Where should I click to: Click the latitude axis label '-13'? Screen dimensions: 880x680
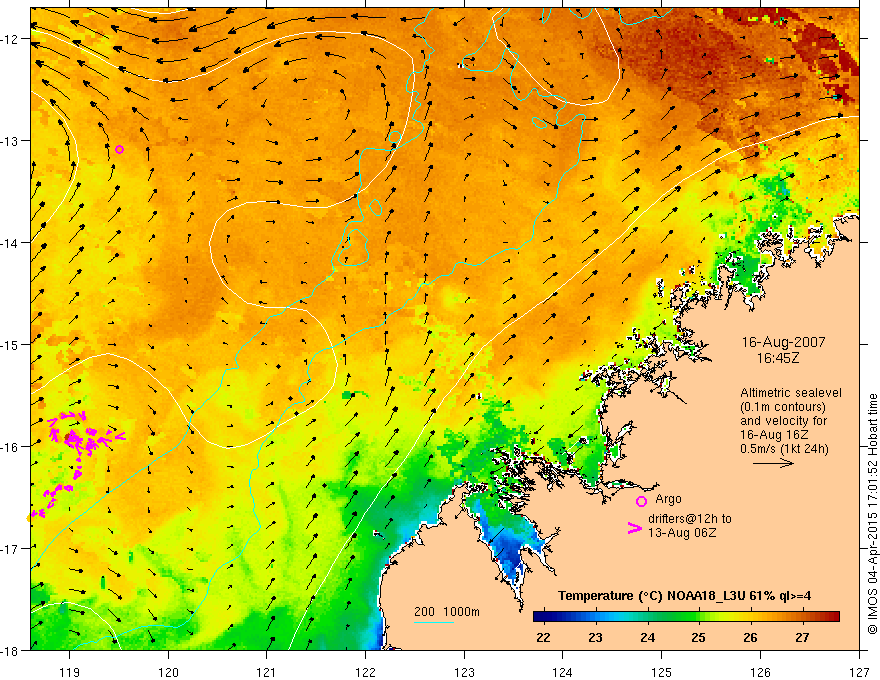(10, 140)
